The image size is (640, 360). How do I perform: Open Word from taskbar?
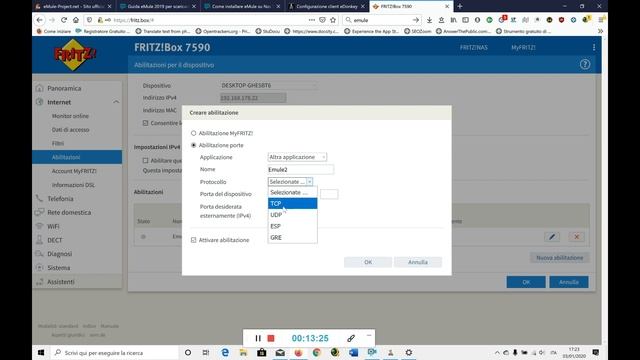pyautogui.click(x=353, y=352)
